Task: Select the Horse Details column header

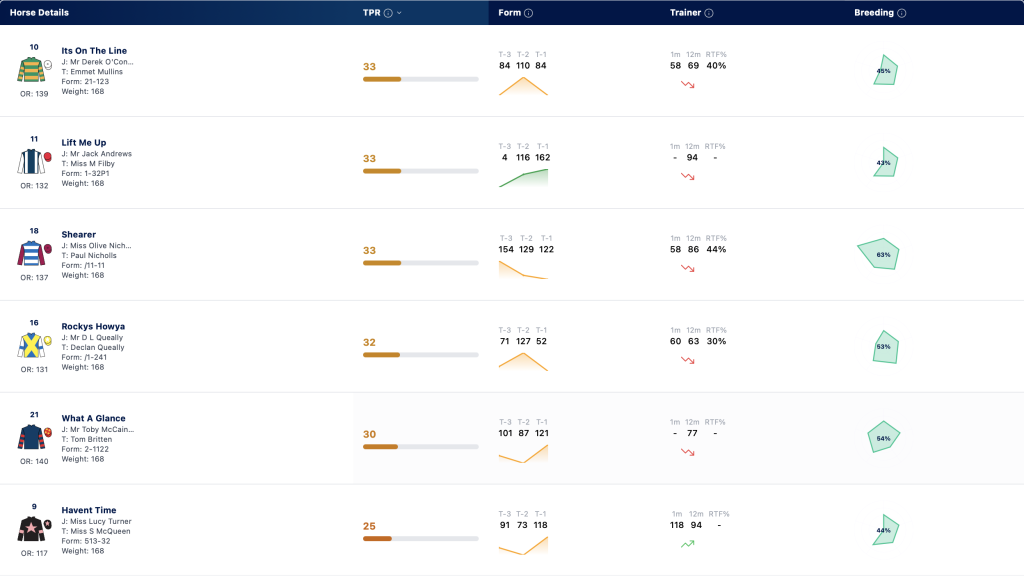Action: pyautogui.click(x=39, y=12)
